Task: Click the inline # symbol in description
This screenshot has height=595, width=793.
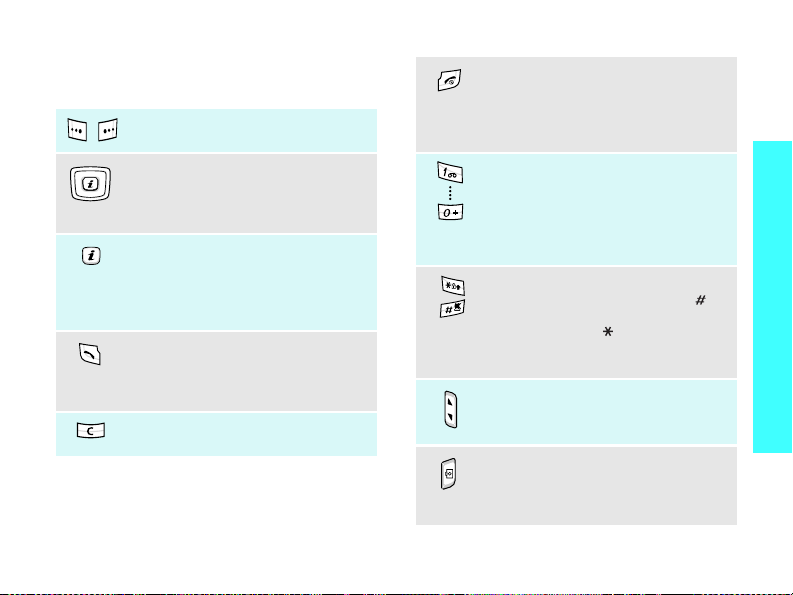Action: [700, 300]
